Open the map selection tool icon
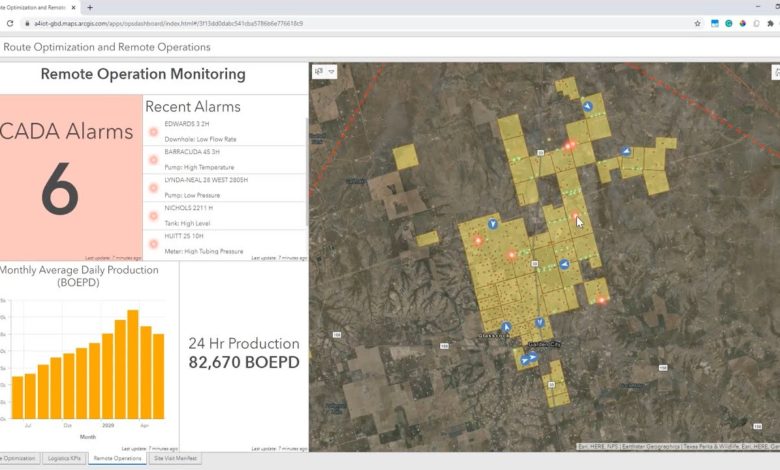Image resolution: width=780 pixels, height=470 pixels. 319,71
